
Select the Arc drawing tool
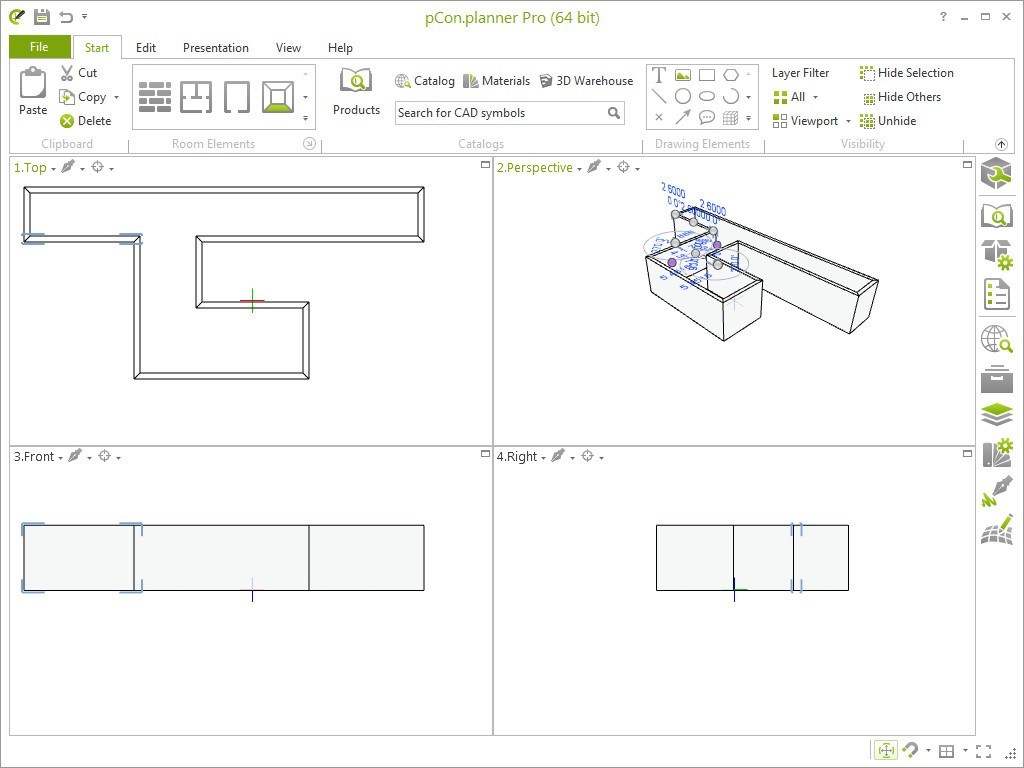pos(731,97)
